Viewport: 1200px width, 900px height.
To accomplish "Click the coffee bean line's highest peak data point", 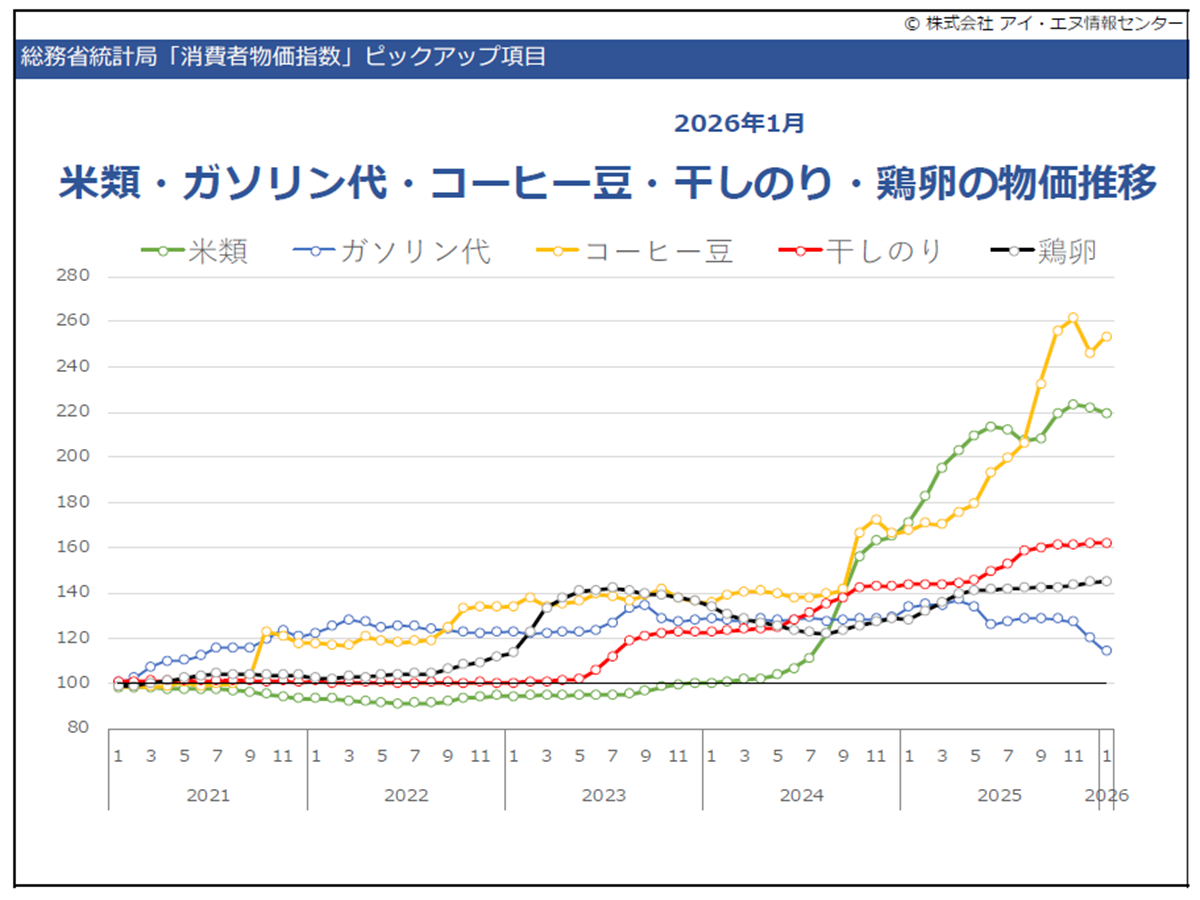I will (x=1073, y=317).
